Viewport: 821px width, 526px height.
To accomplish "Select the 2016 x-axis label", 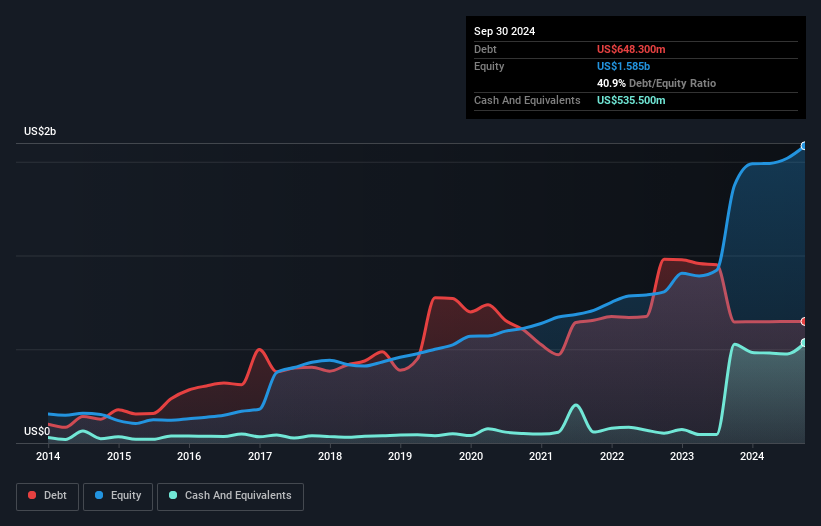I will 189,456.
